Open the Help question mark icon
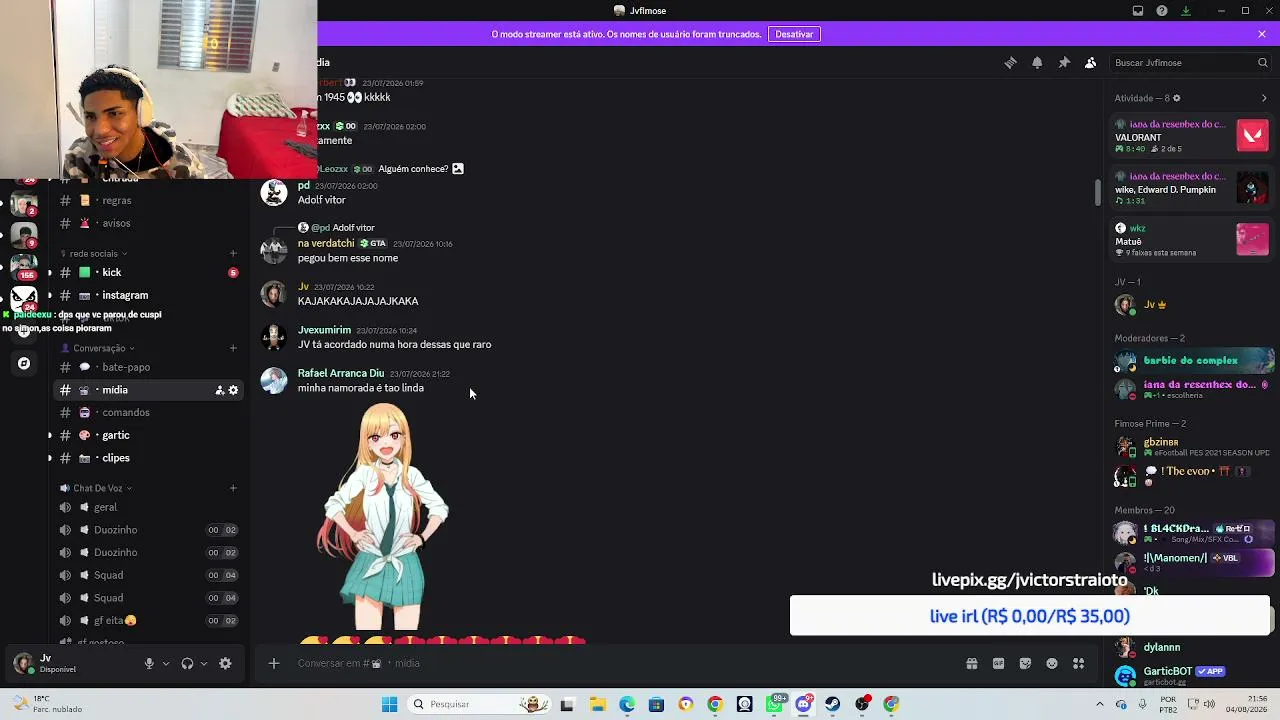 click(1162, 11)
